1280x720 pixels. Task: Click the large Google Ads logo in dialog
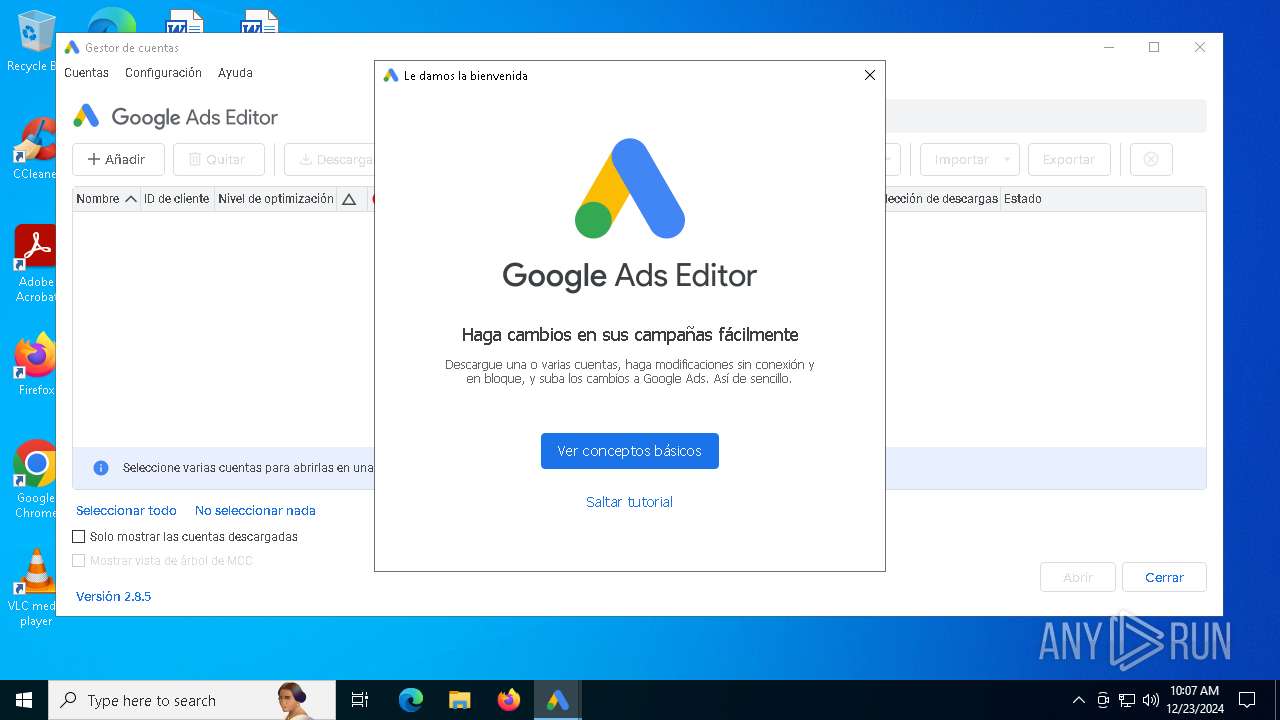point(629,188)
